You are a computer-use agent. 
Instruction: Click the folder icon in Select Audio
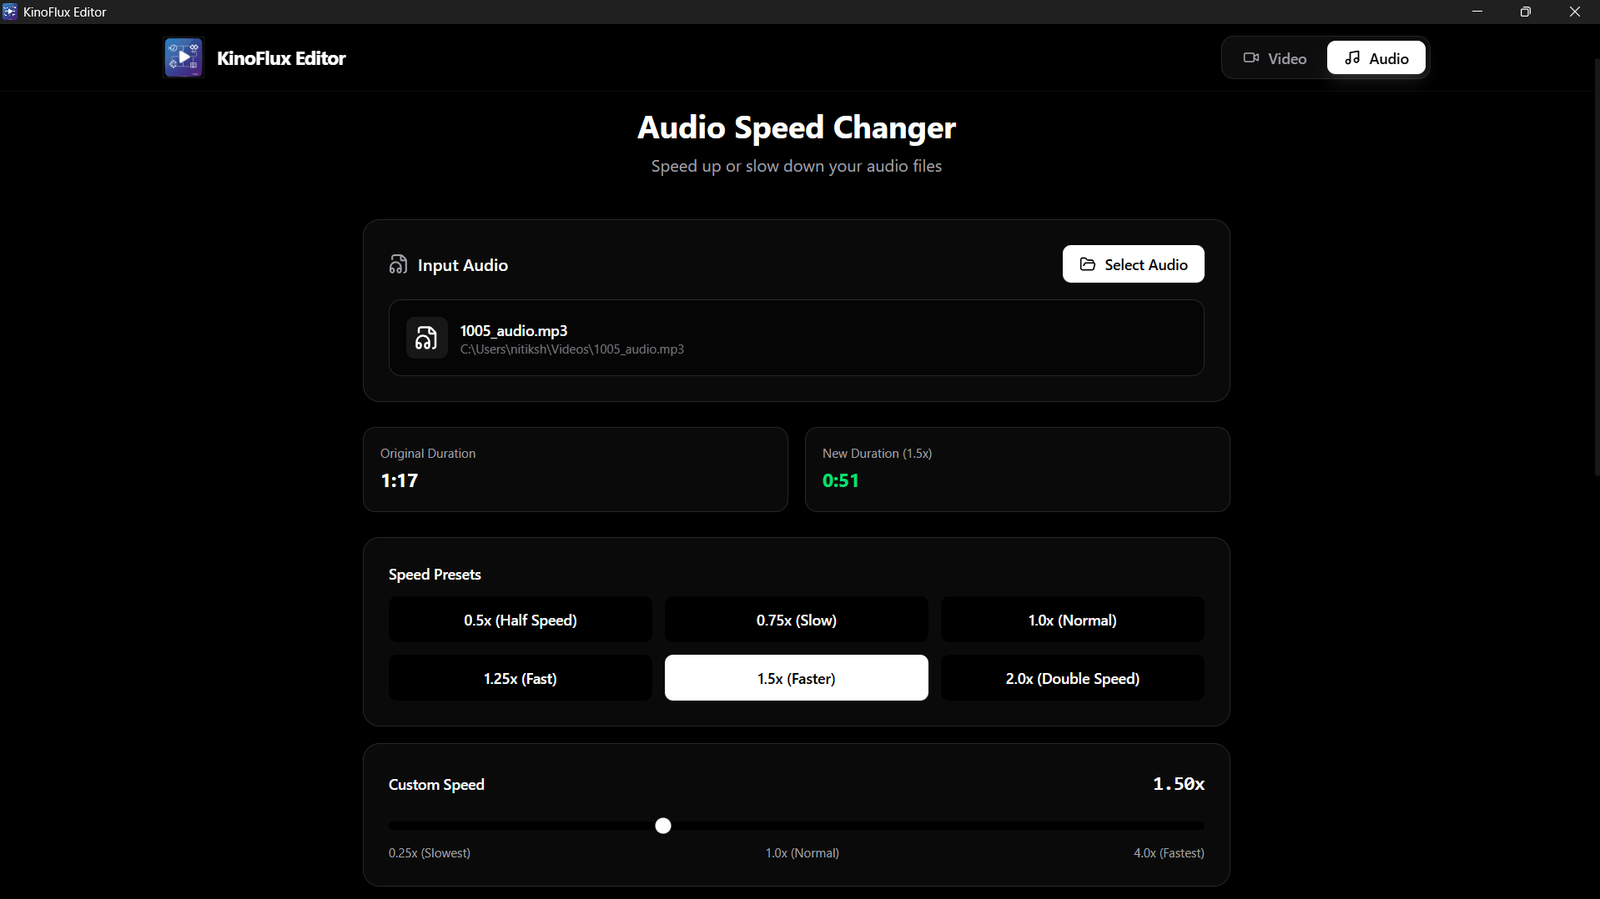(1088, 264)
